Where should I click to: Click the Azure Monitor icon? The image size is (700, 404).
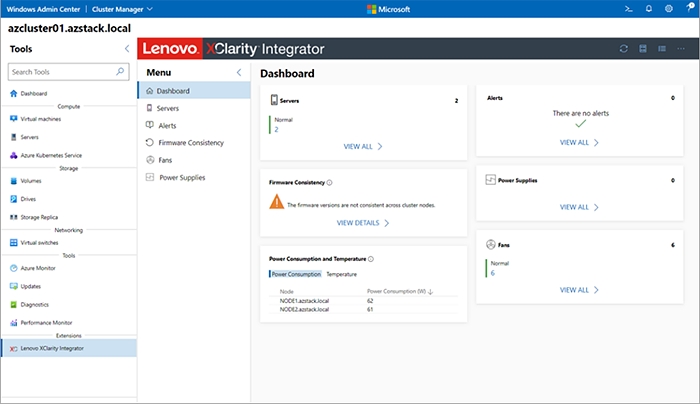[x=13, y=268]
